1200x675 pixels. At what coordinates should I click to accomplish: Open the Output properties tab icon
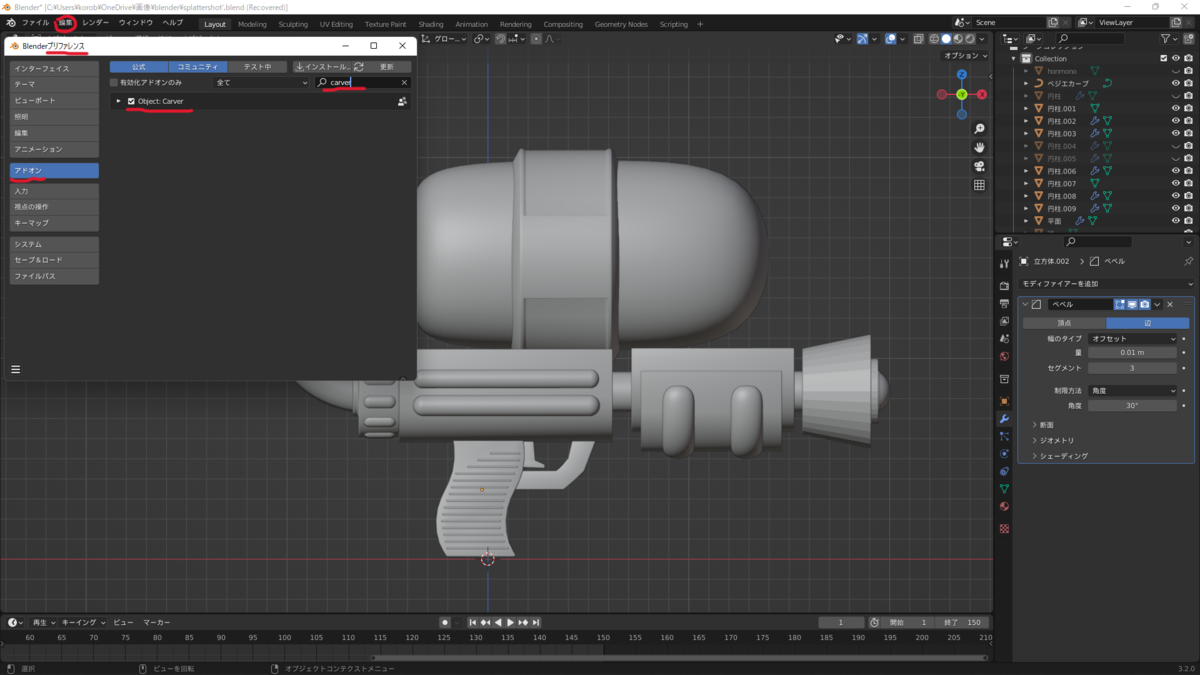1004,303
